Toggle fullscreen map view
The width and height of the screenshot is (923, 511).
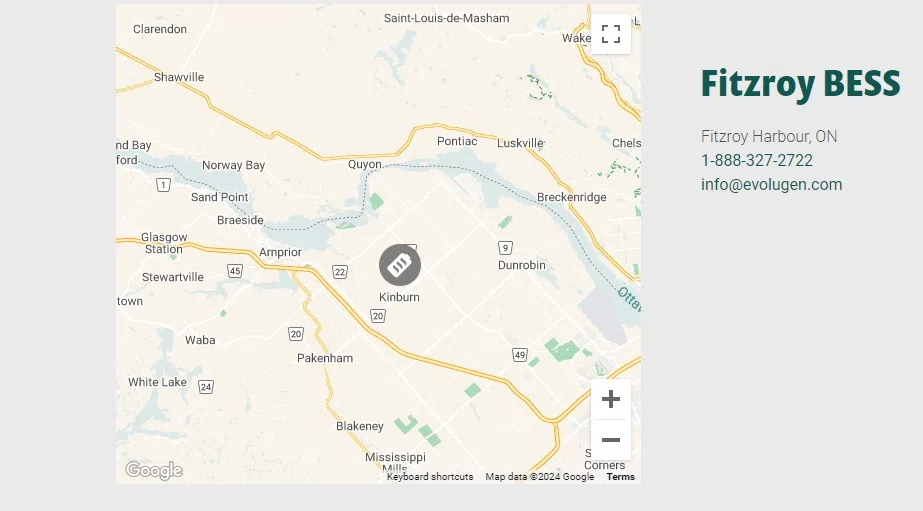(611, 34)
